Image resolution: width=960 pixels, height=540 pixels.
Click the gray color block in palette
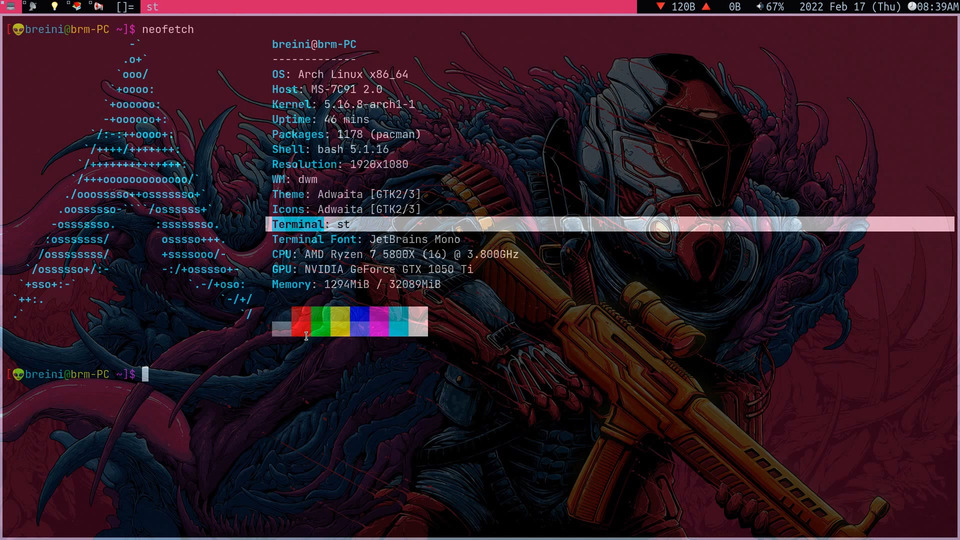tap(282, 329)
